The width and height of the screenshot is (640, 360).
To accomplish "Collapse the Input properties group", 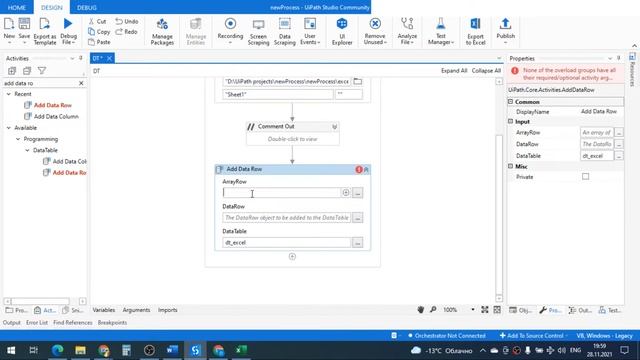I will tap(510, 121).
